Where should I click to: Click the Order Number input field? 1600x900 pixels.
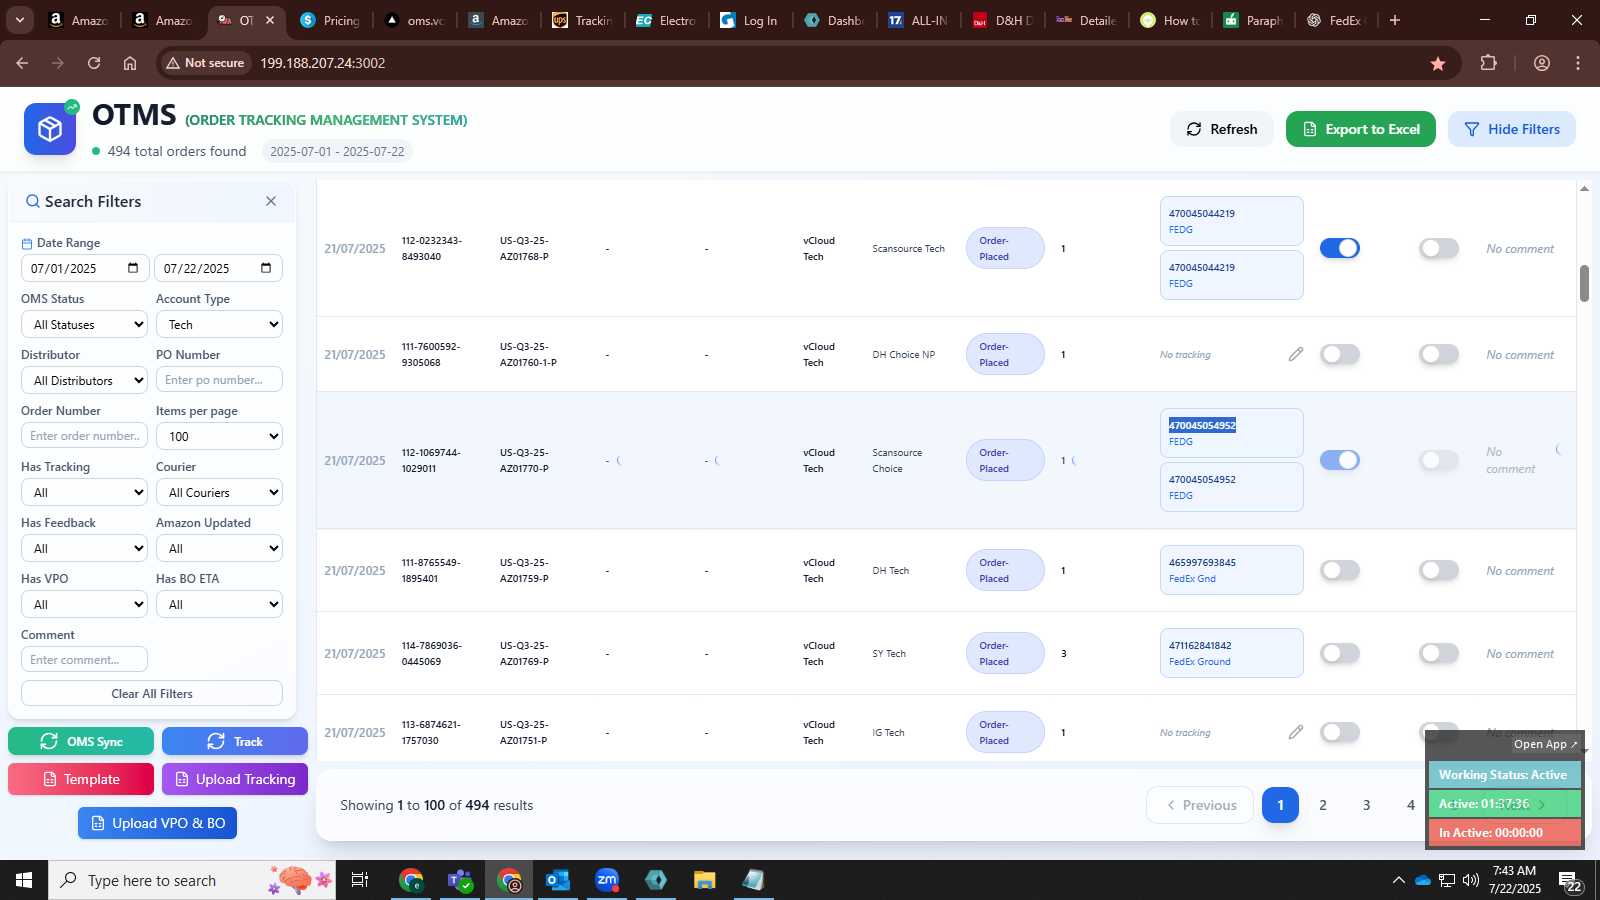coord(84,436)
